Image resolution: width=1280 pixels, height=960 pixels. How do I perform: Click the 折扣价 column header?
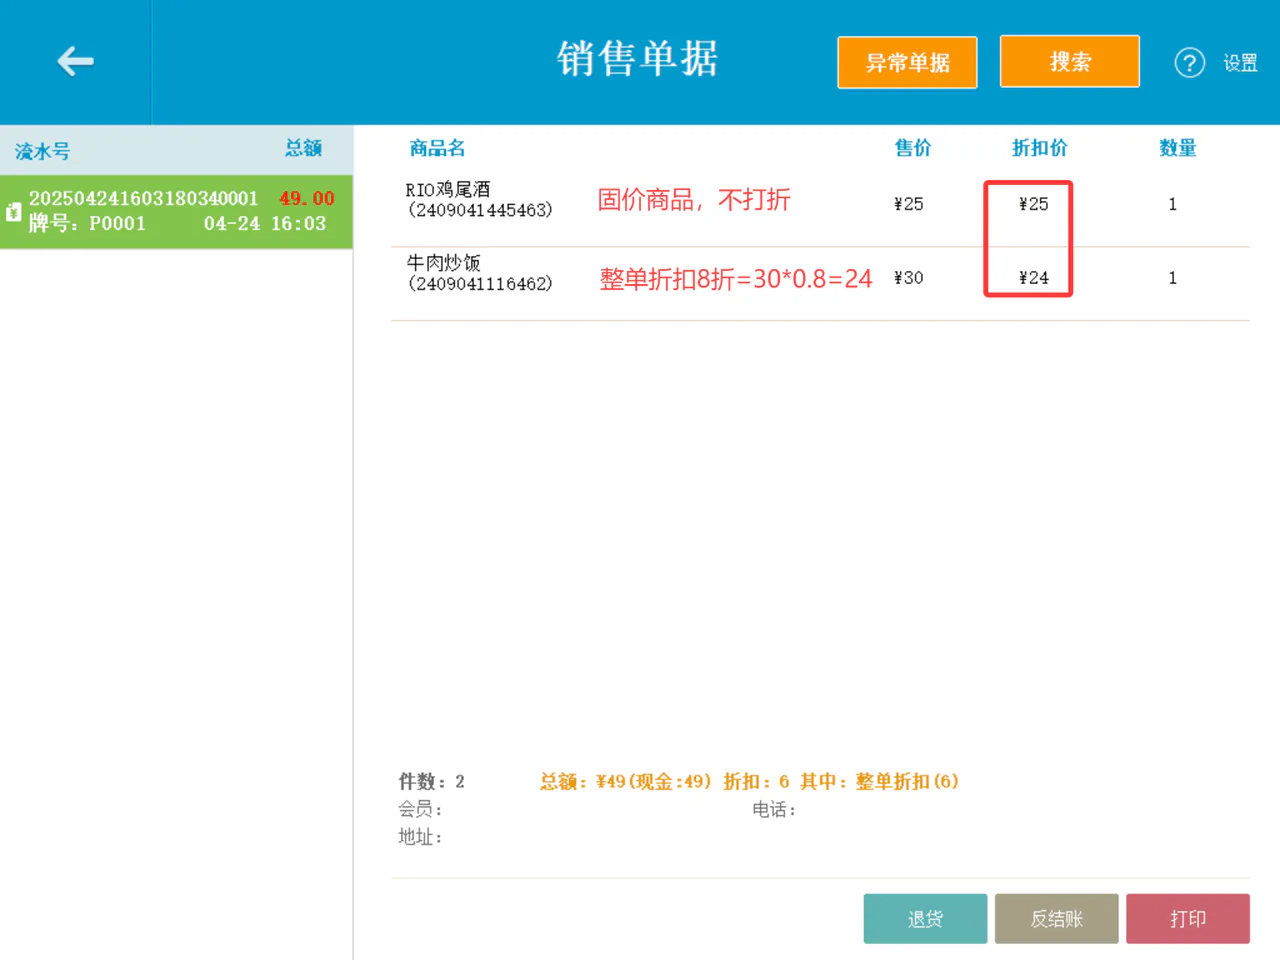coord(1039,148)
